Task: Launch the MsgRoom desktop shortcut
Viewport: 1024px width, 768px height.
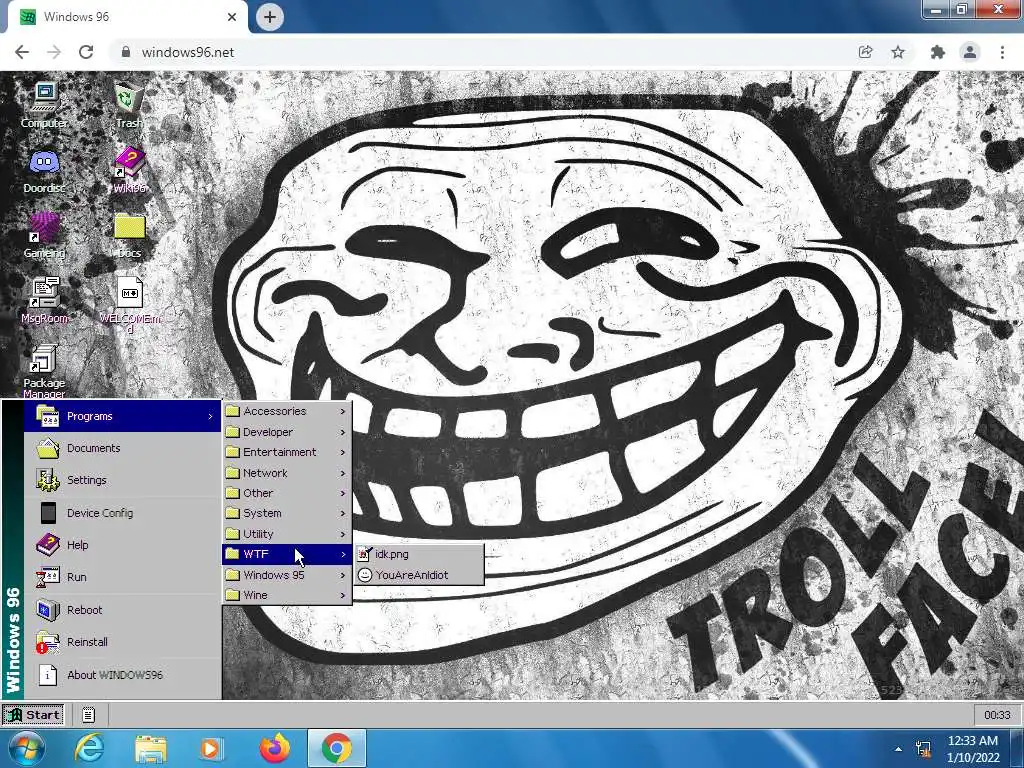Action: click(44, 300)
